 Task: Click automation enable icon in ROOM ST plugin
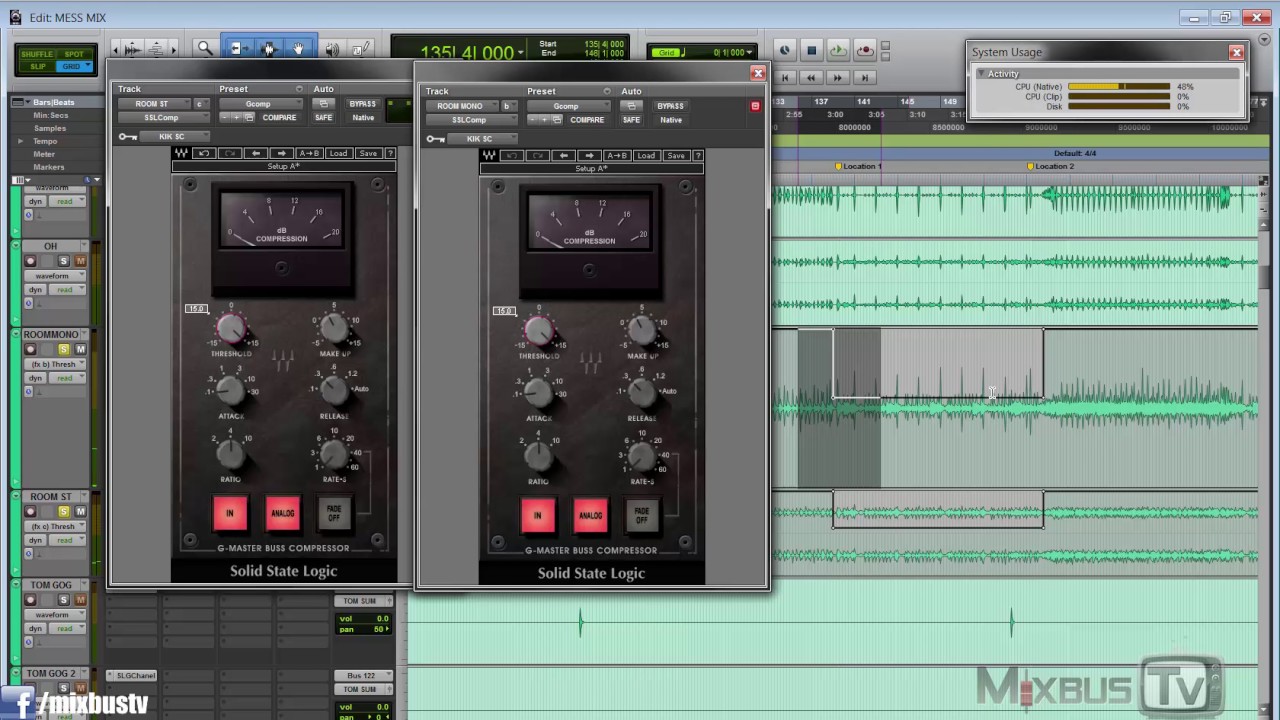point(323,104)
